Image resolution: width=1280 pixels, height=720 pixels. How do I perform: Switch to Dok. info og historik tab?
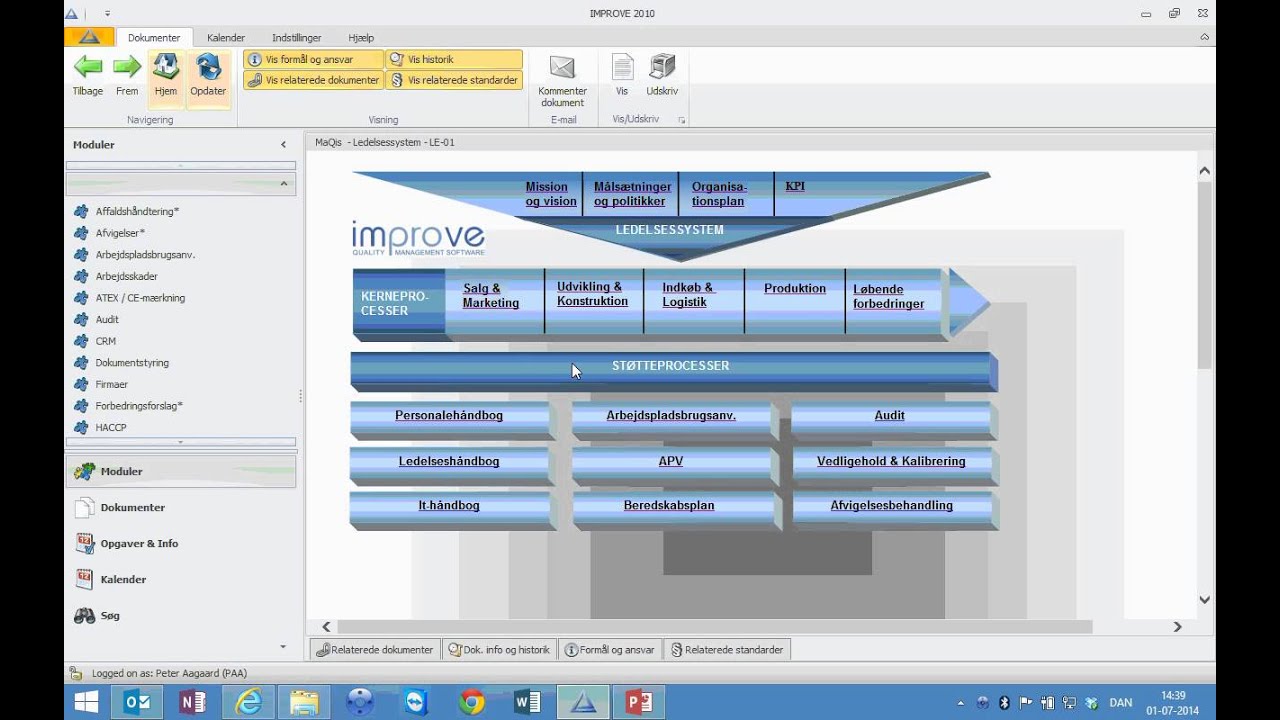499,650
